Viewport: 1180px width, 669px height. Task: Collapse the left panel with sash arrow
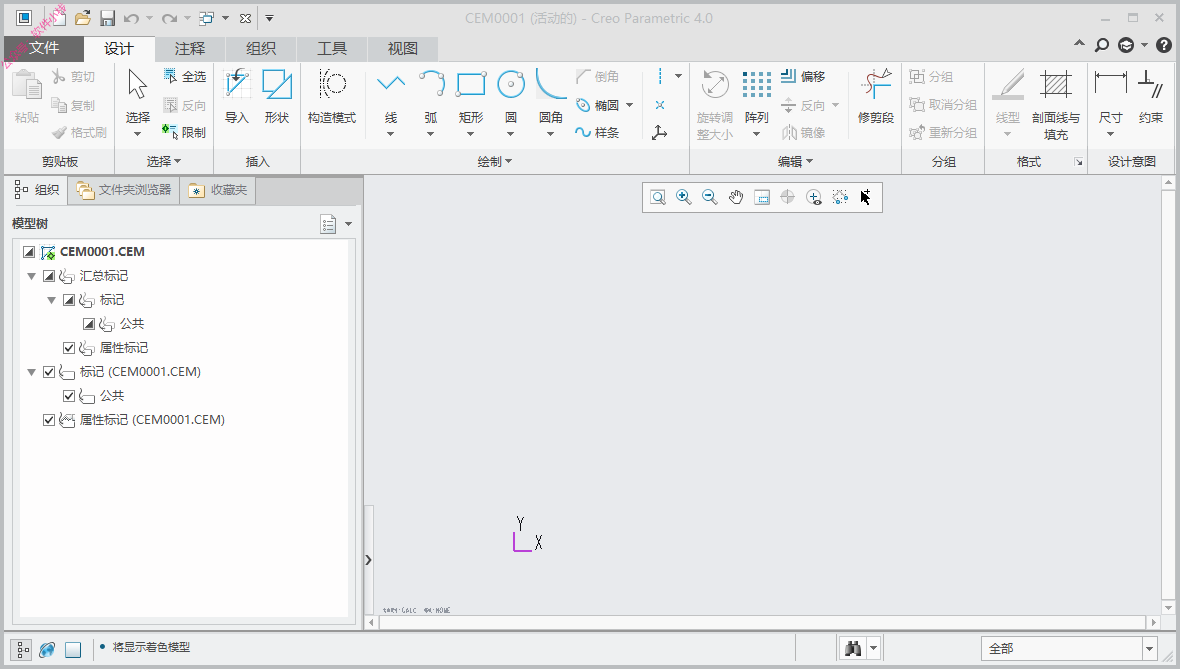point(369,560)
